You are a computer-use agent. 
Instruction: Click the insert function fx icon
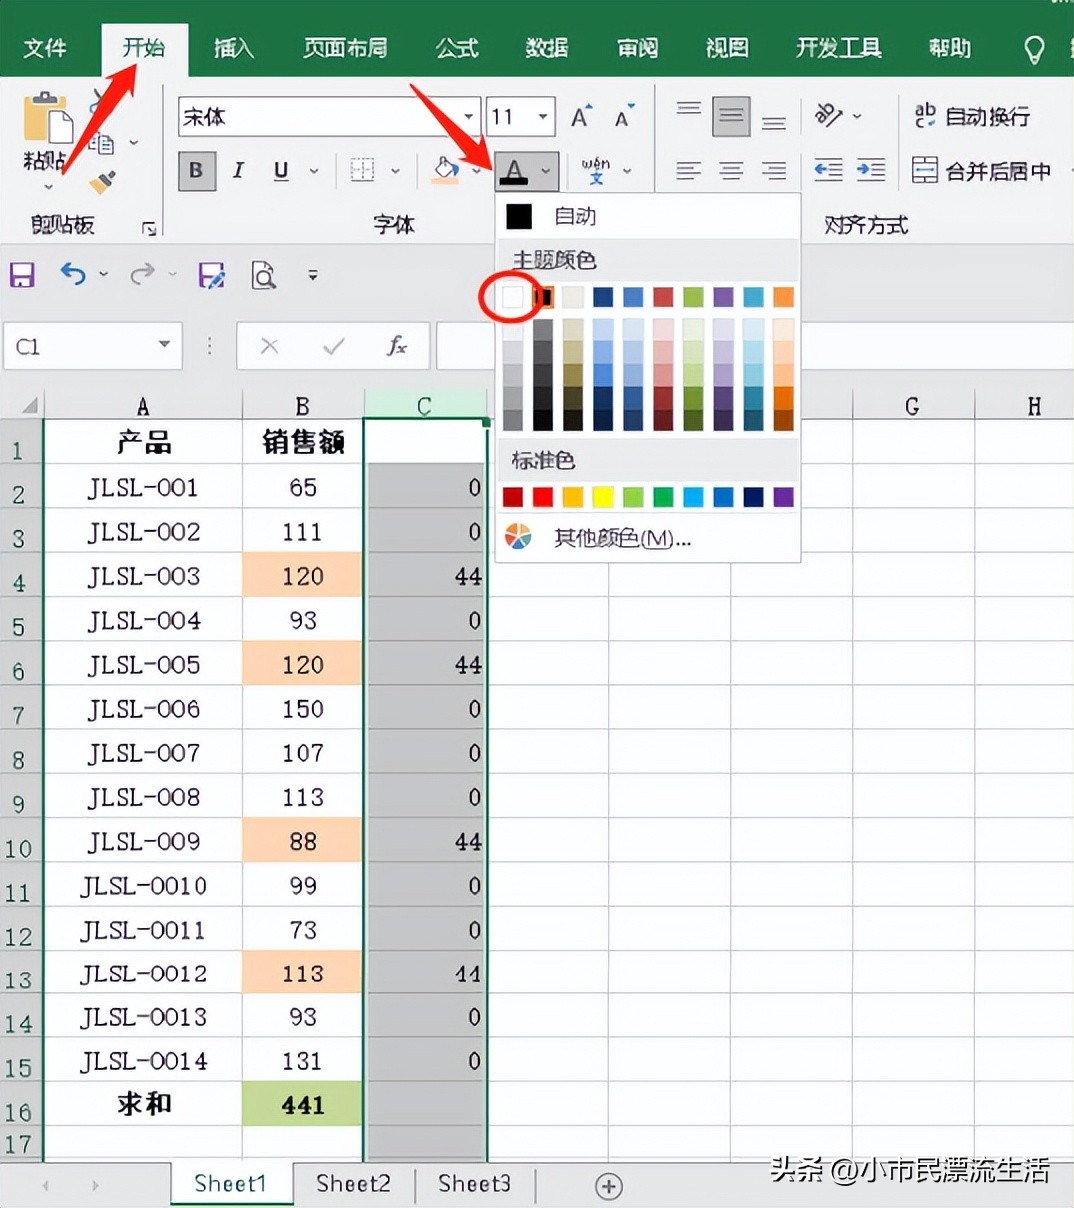[397, 346]
